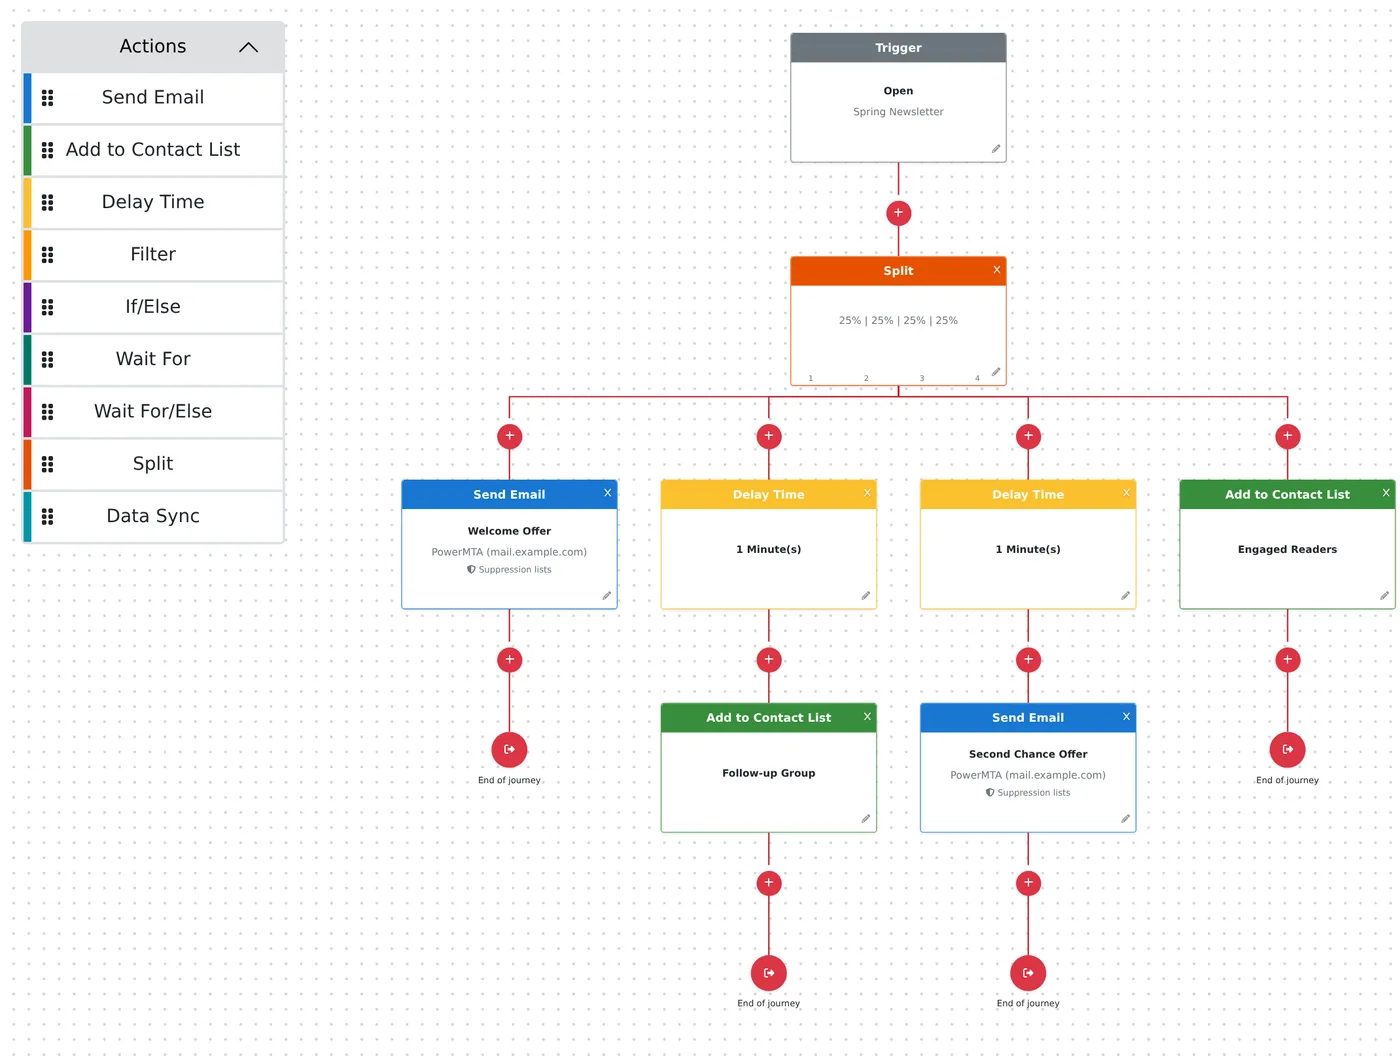Delete the Second Chance Offer email node

pyautogui.click(x=1126, y=717)
